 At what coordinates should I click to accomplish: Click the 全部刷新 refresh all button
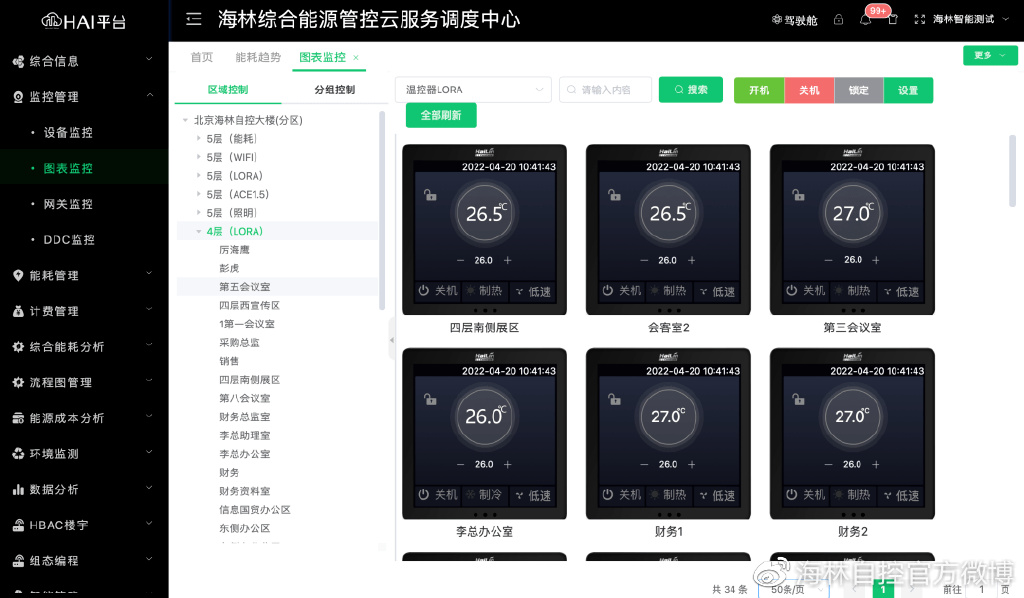click(441, 116)
